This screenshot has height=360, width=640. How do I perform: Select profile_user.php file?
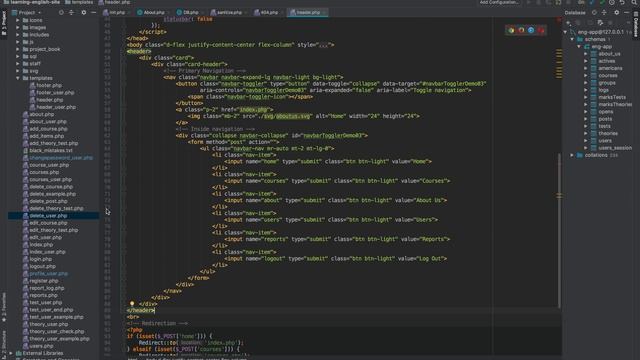click(49, 273)
